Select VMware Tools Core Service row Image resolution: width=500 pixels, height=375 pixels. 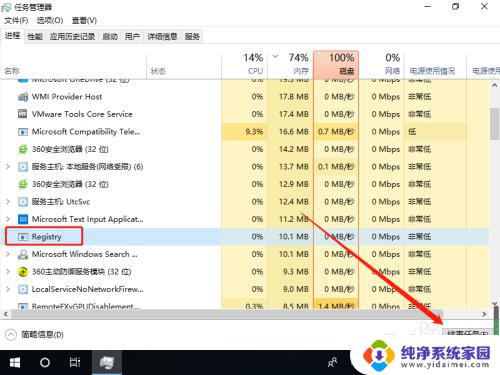245,114
